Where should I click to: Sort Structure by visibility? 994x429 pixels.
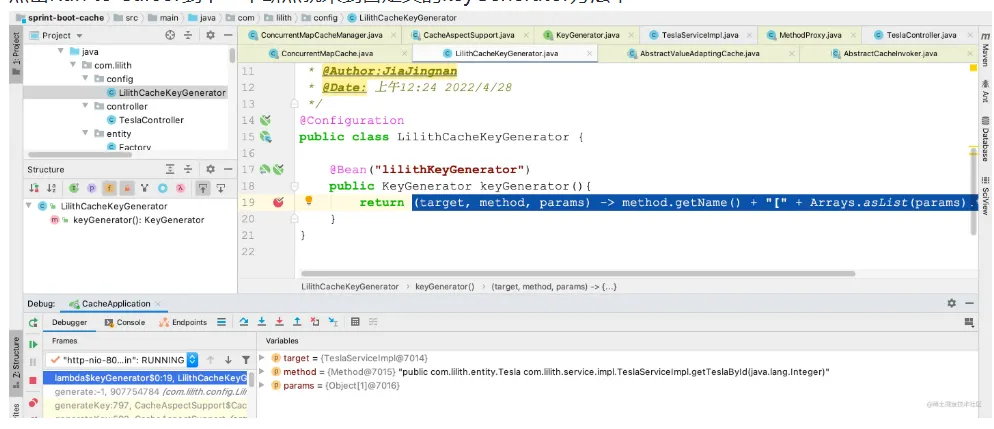pos(35,188)
